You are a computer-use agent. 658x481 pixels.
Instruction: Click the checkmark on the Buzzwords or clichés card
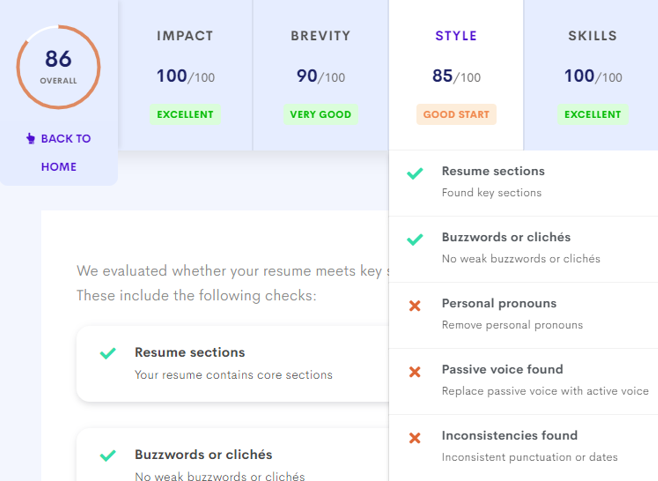[x=108, y=455]
